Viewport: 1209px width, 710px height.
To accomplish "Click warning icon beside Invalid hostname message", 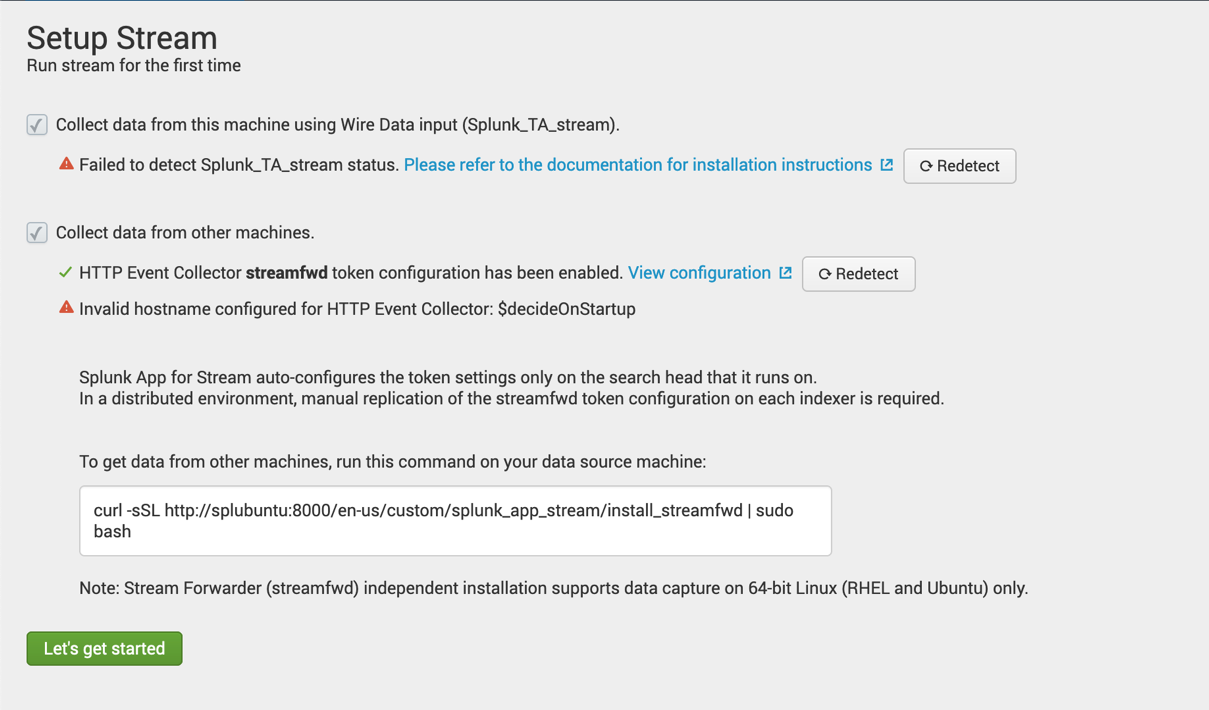I will pyautogui.click(x=66, y=308).
